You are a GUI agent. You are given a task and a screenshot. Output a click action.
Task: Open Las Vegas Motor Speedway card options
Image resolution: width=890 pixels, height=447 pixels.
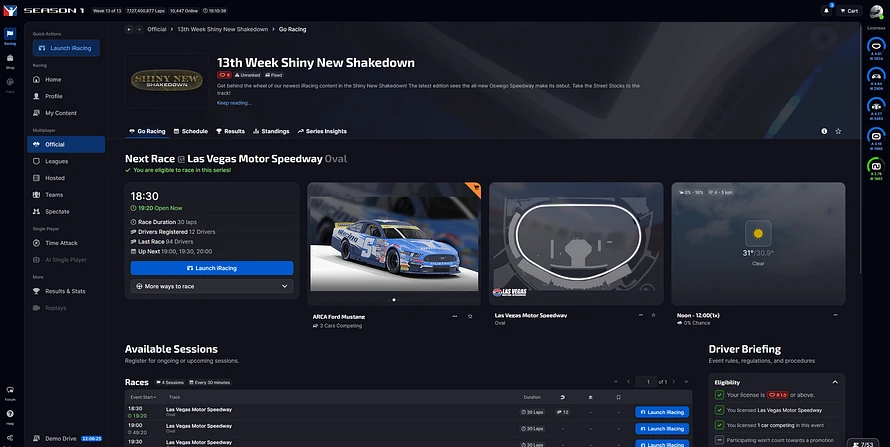(x=641, y=315)
